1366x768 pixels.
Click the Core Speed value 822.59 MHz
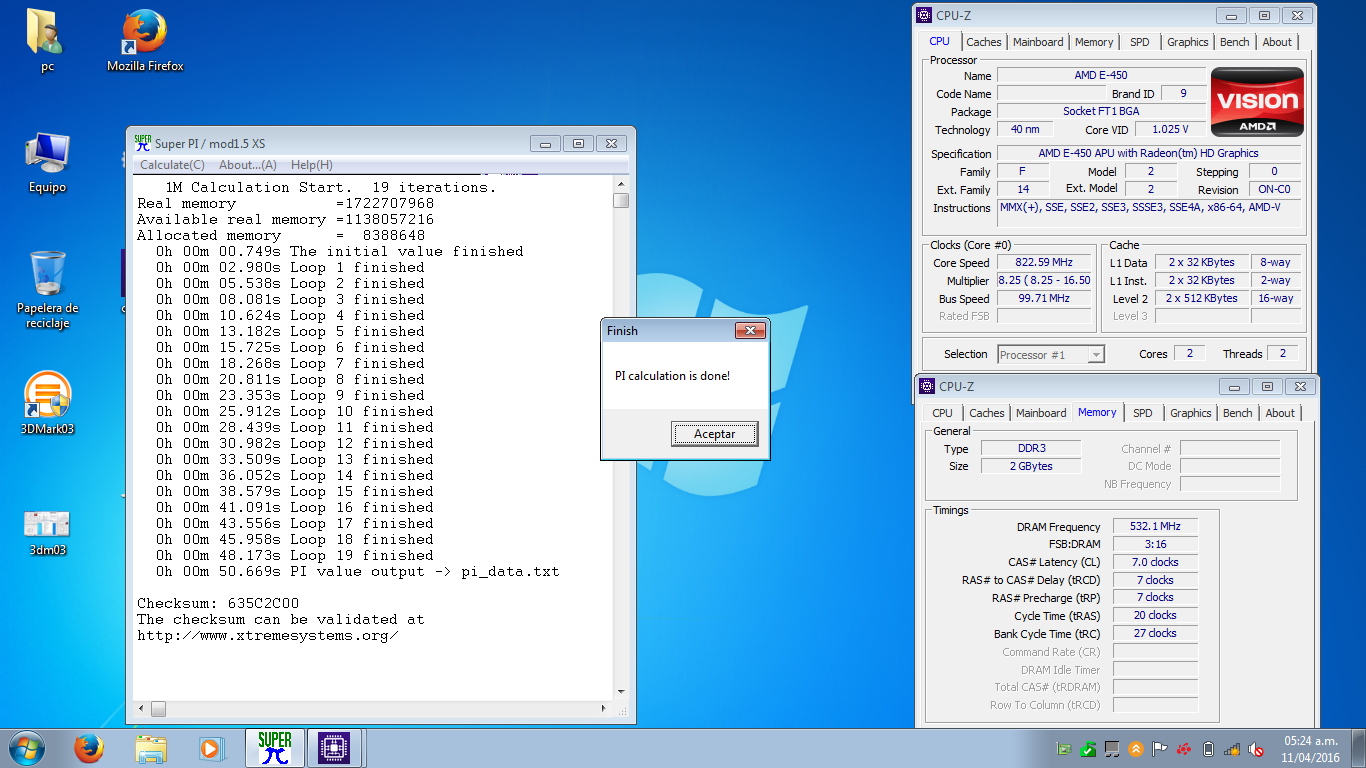pos(1044,262)
